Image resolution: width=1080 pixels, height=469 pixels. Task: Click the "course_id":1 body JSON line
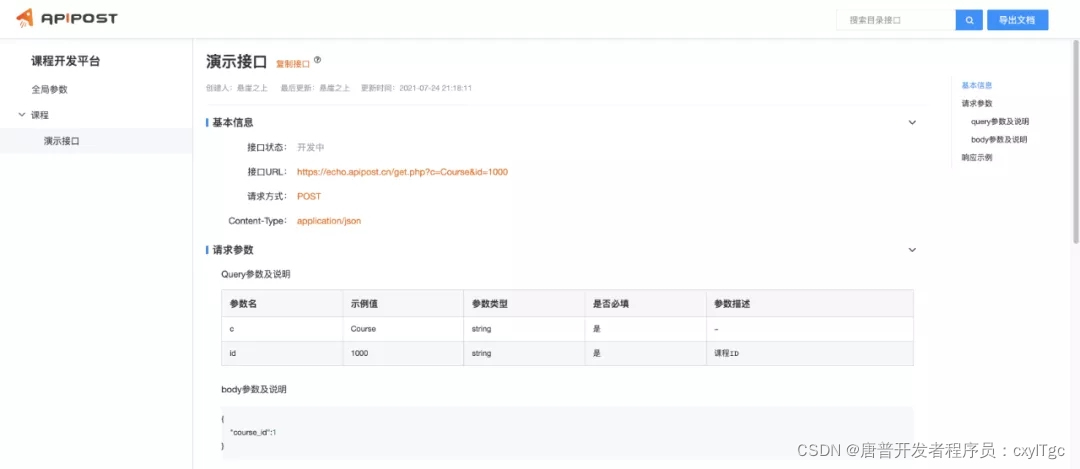(x=253, y=432)
